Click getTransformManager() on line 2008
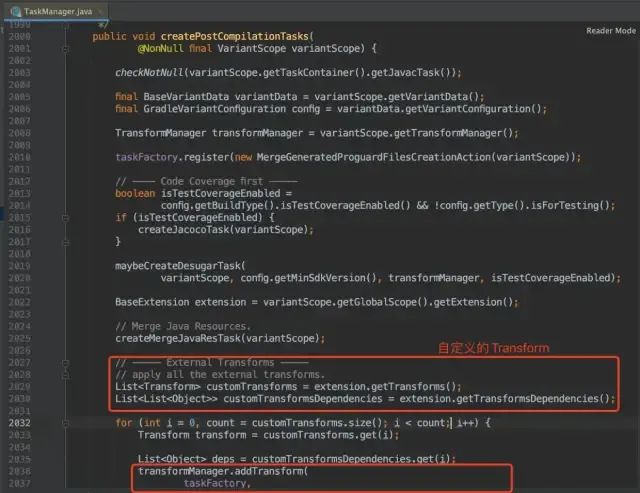 click(453, 133)
